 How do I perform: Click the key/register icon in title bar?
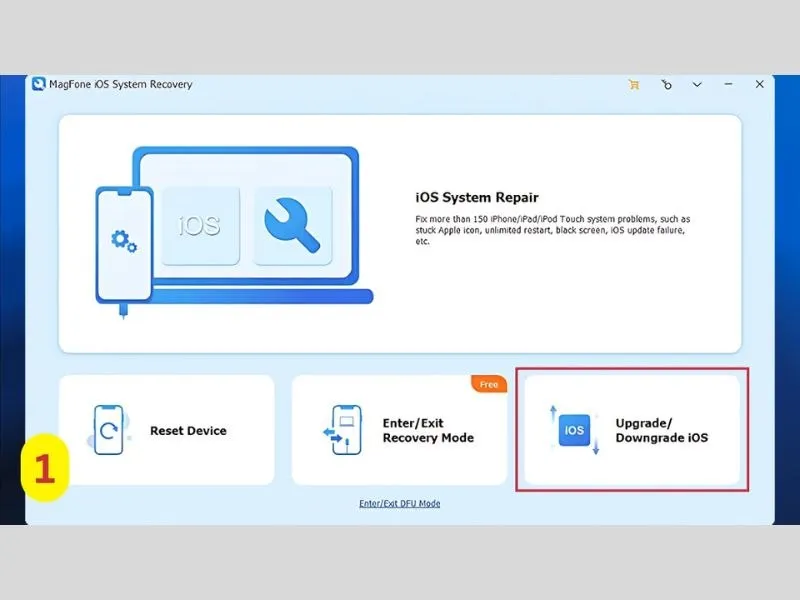[666, 85]
